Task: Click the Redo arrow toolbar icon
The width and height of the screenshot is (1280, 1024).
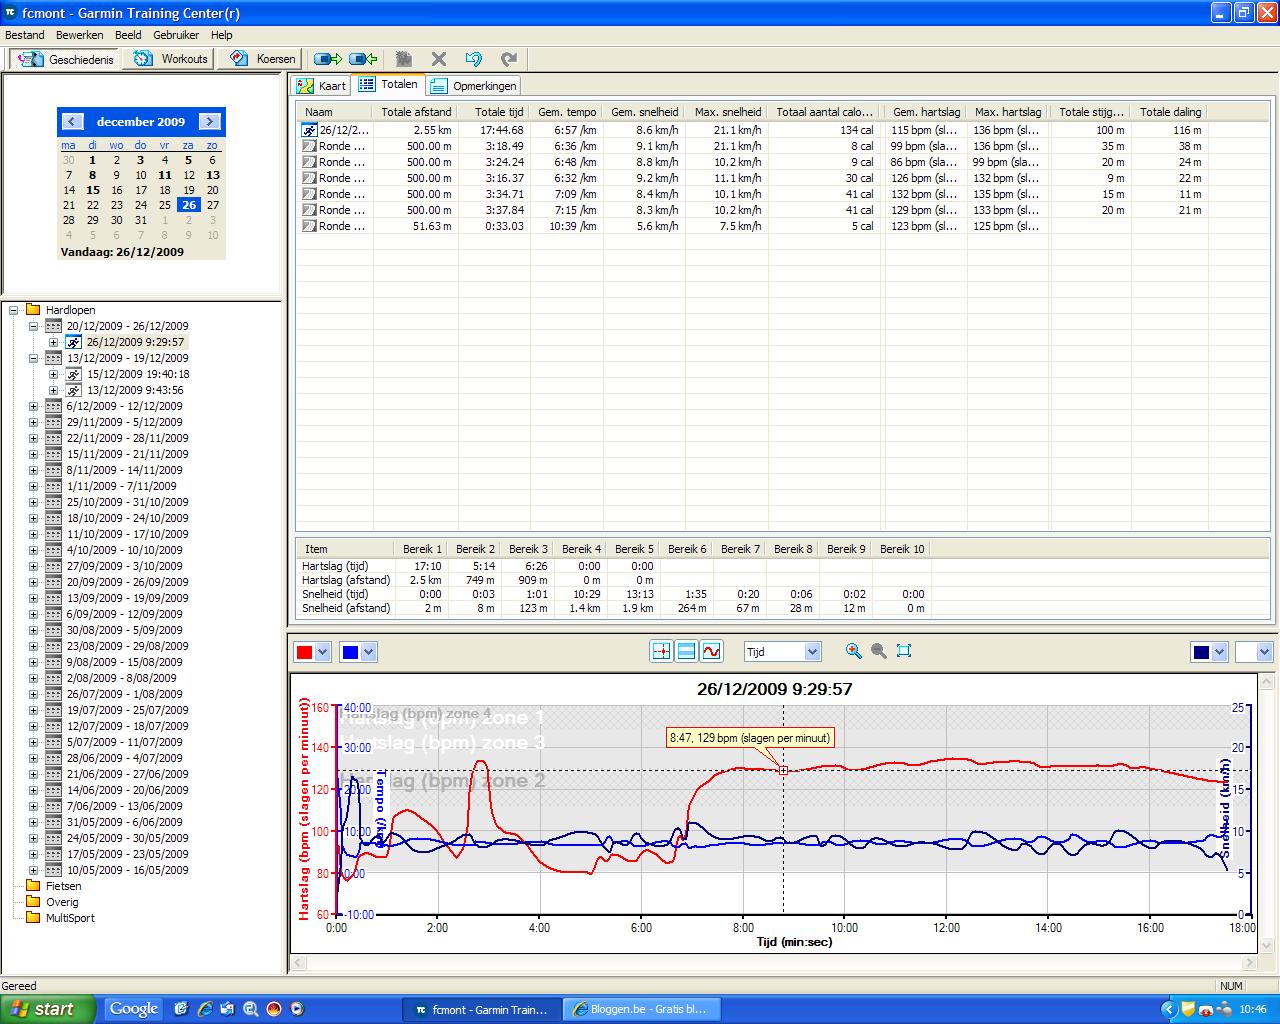Action: [x=509, y=59]
